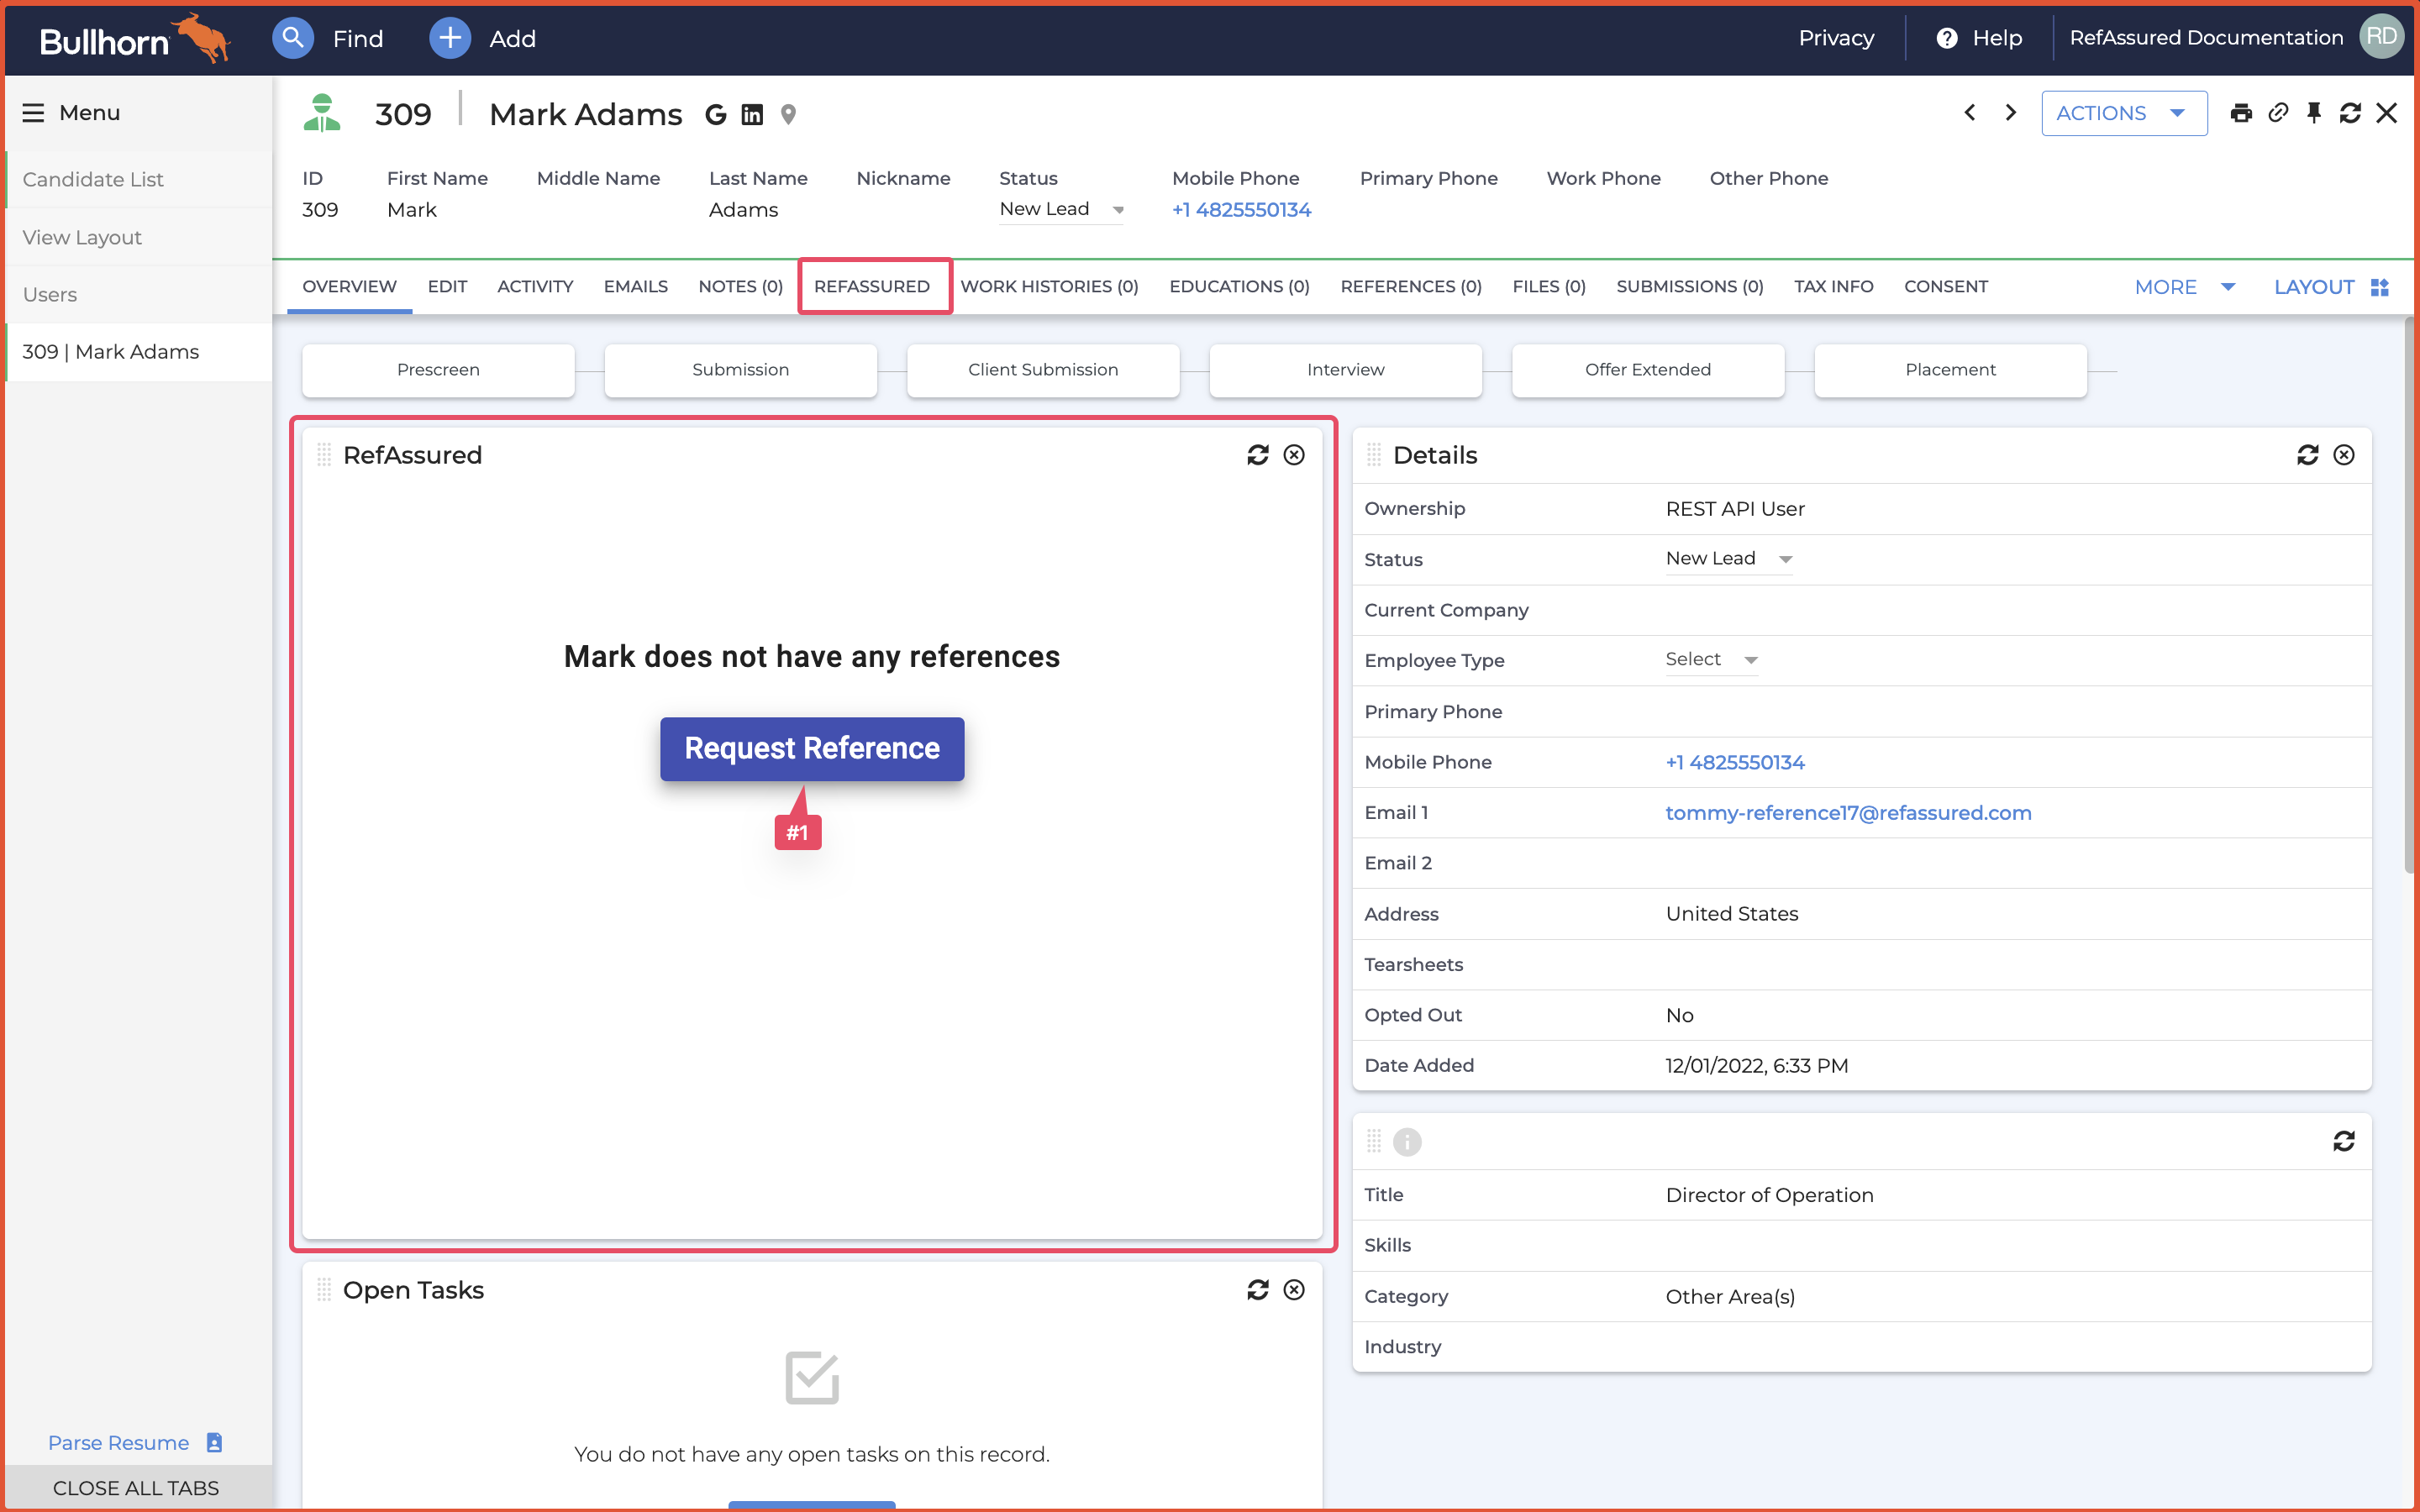Open the CONSENT tab
The image size is (2420, 1512).
pyautogui.click(x=1945, y=287)
